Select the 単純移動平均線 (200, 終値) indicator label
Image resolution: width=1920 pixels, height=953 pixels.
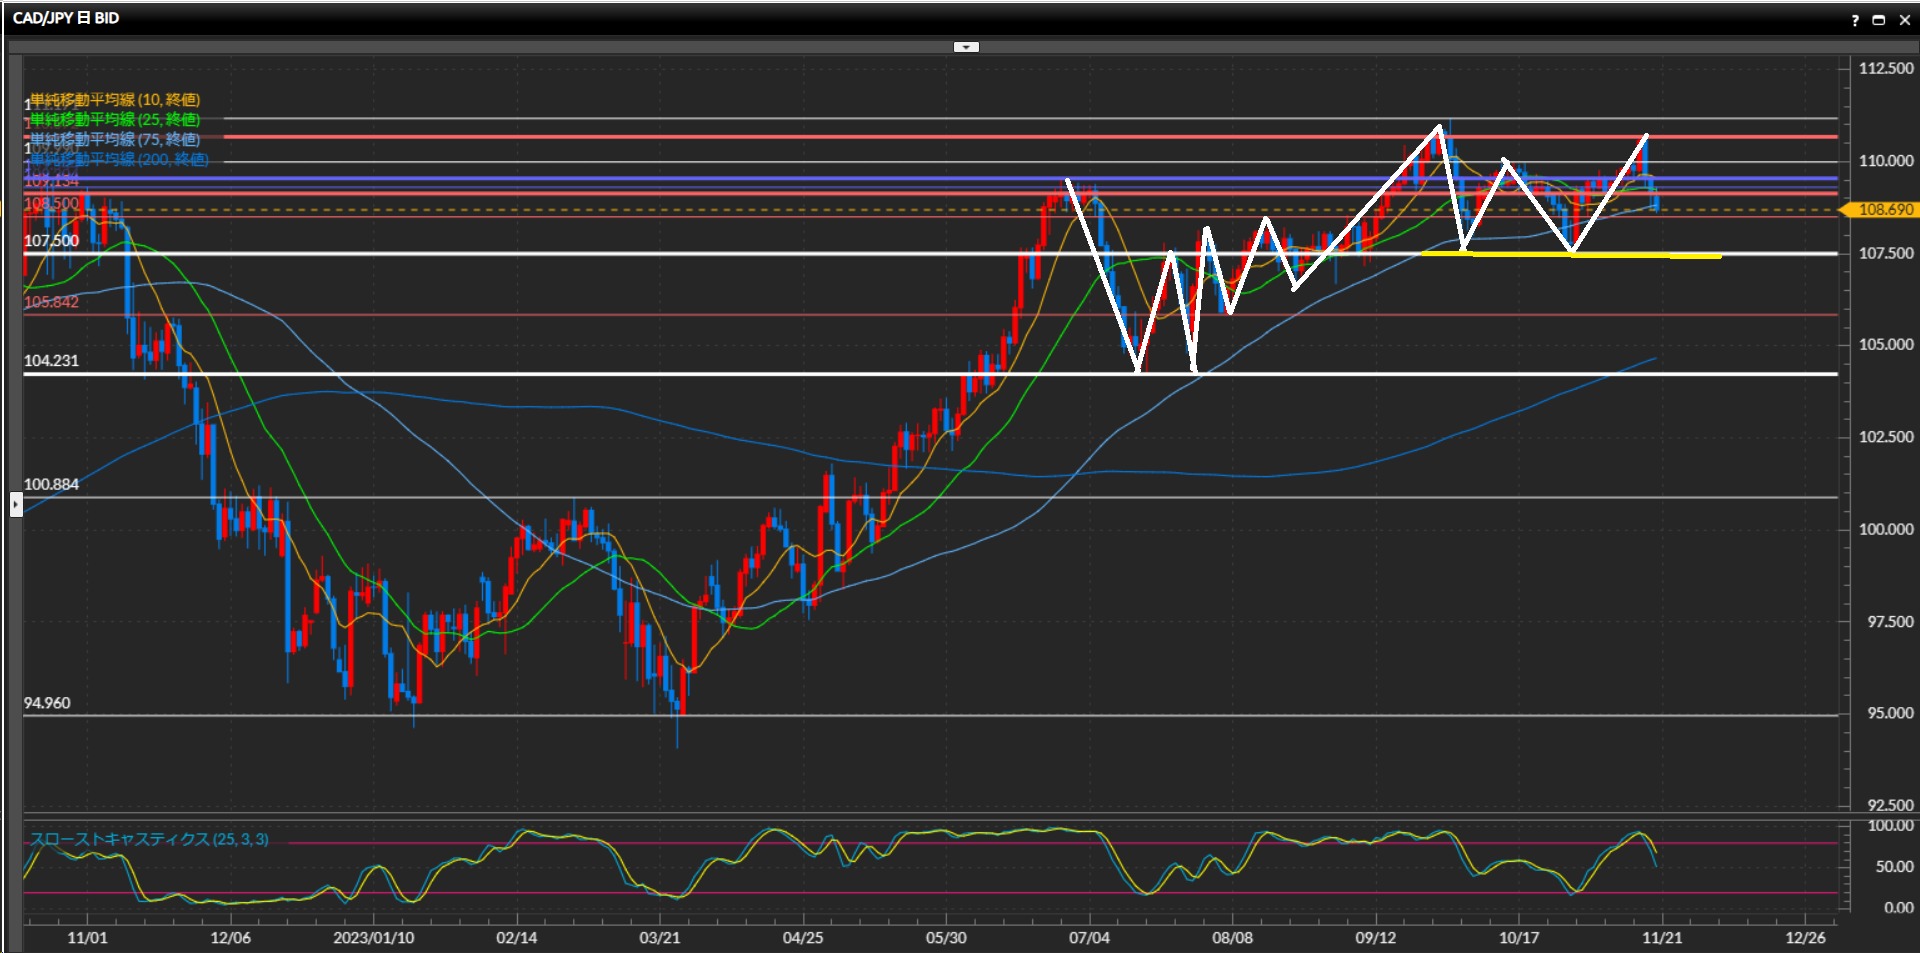coord(119,159)
